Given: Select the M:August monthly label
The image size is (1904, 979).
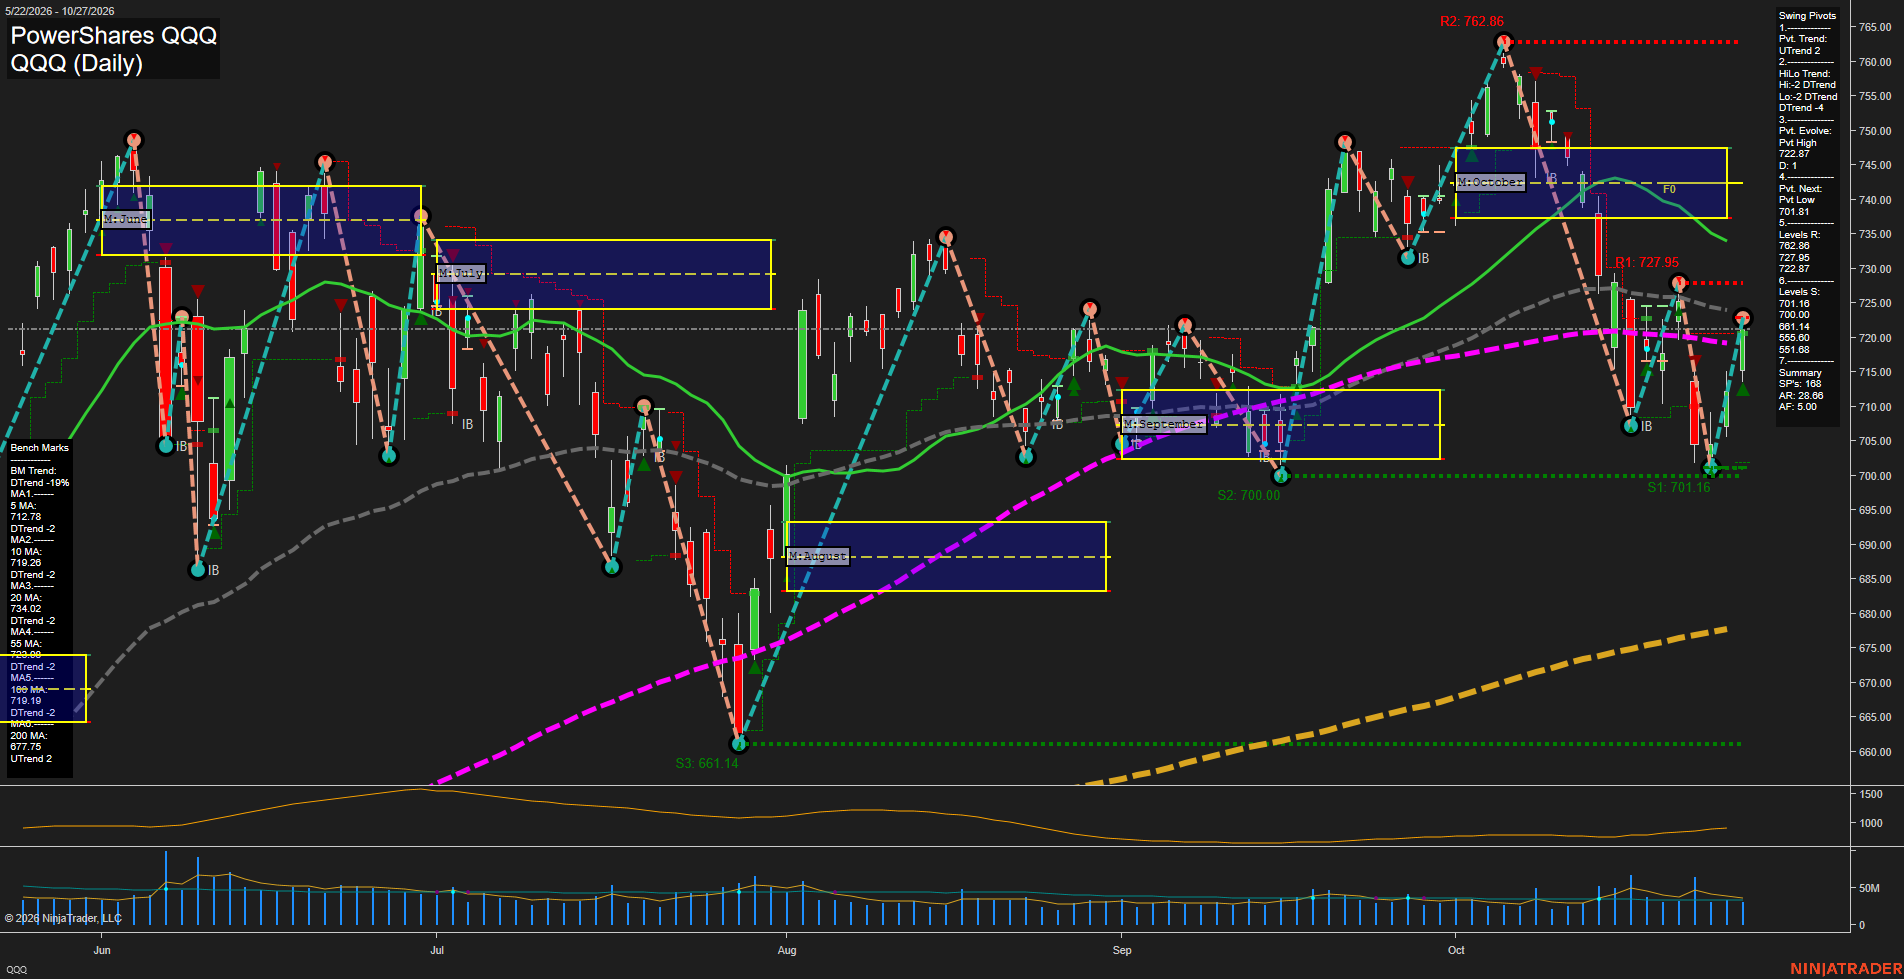Looking at the screenshot, I should click(818, 556).
